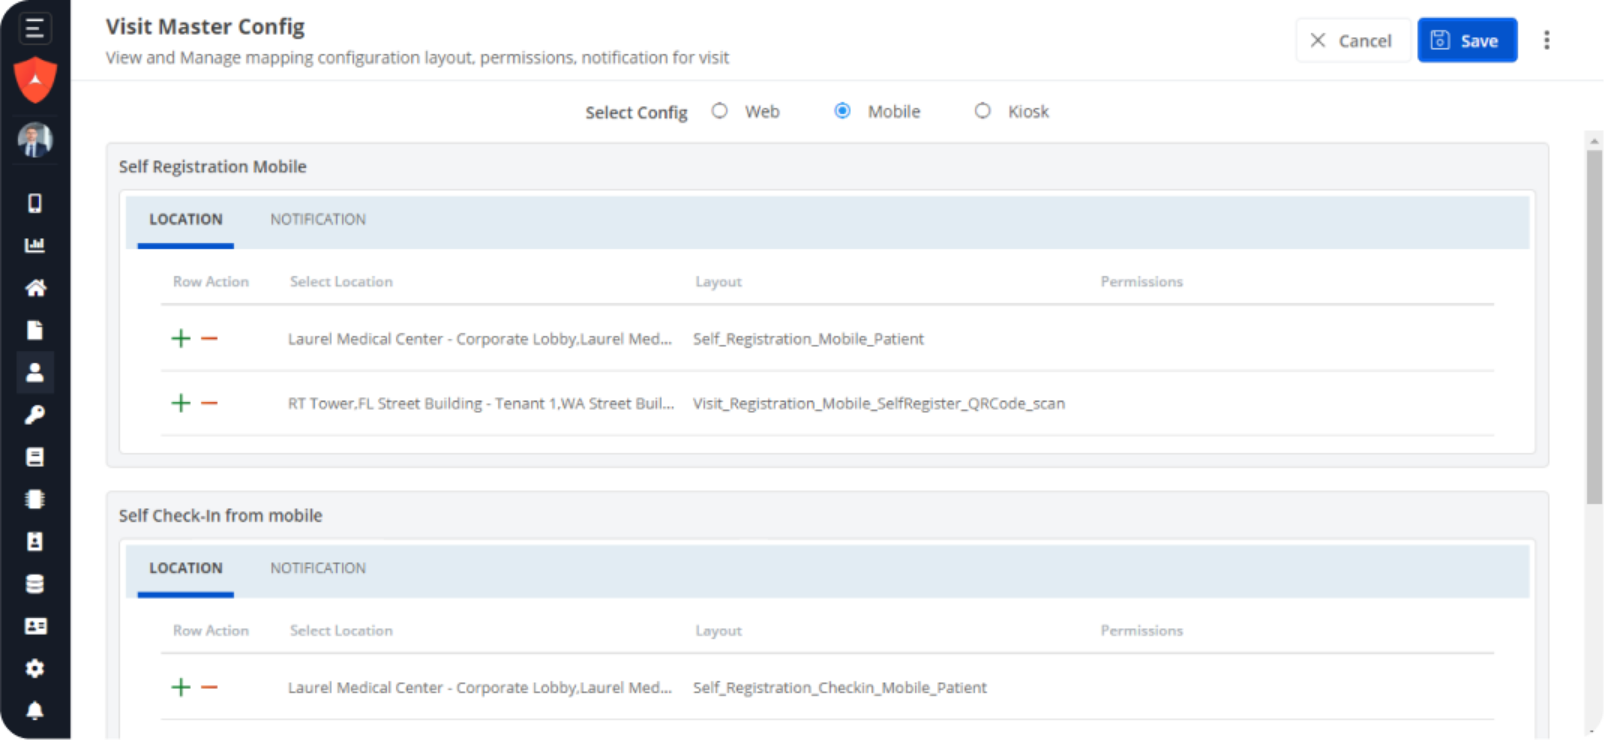The width and height of the screenshot is (1604, 740).
Task: Click the Cancel button
Action: click(1353, 40)
